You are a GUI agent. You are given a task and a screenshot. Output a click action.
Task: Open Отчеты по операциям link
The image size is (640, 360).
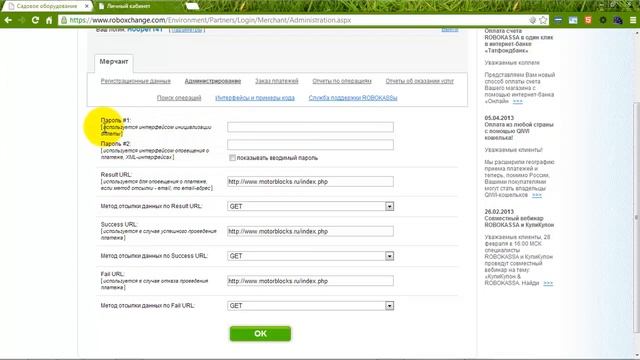(x=342, y=81)
